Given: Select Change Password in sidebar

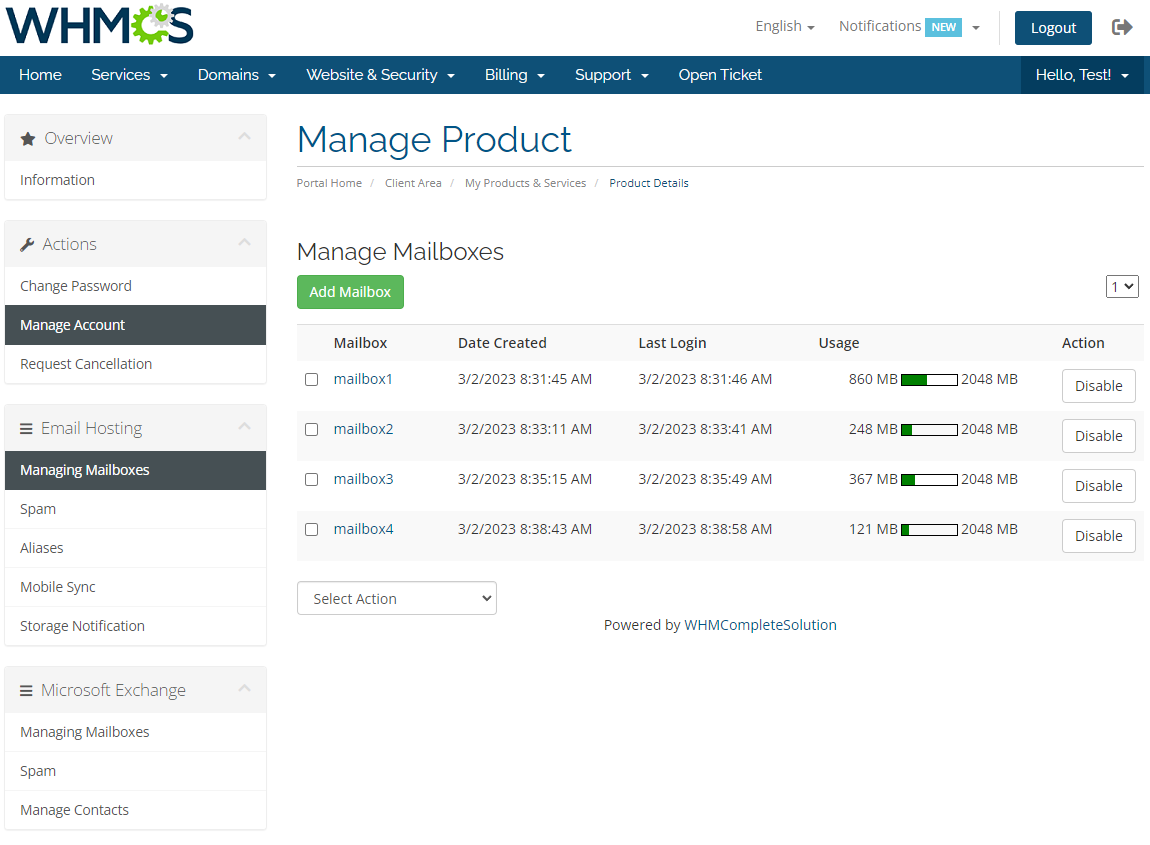Looking at the screenshot, I should 136,286.
